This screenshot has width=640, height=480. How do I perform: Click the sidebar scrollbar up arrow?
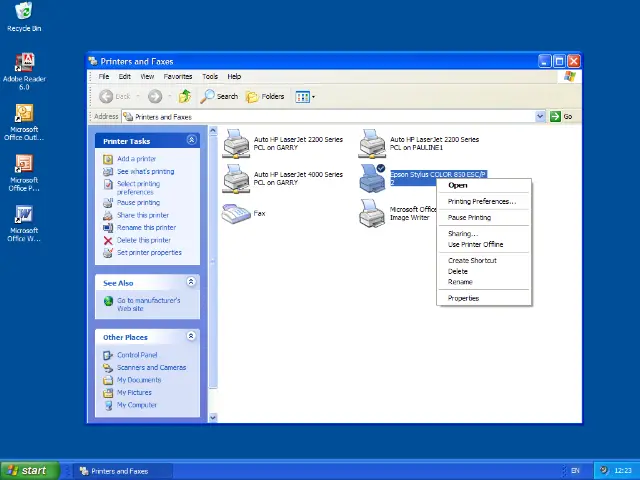click(213, 131)
